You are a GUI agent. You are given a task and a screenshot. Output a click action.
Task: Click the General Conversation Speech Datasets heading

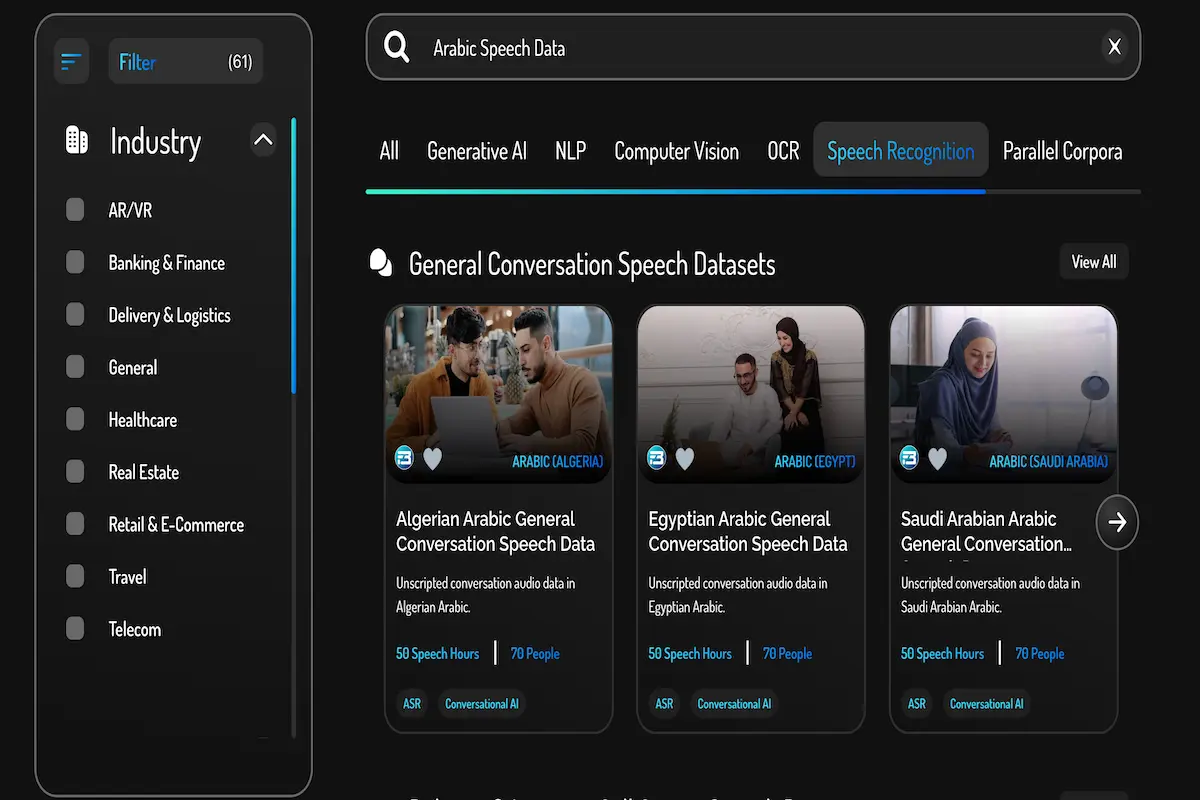click(592, 264)
